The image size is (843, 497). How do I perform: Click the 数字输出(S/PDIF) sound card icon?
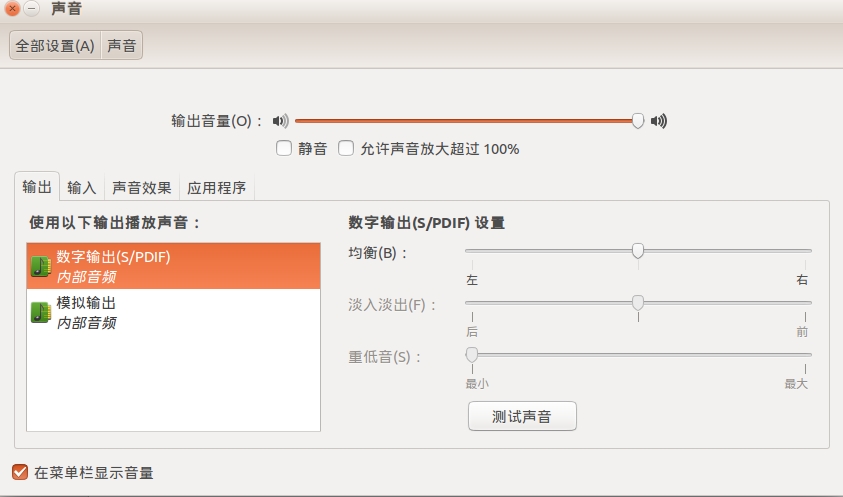41,266
